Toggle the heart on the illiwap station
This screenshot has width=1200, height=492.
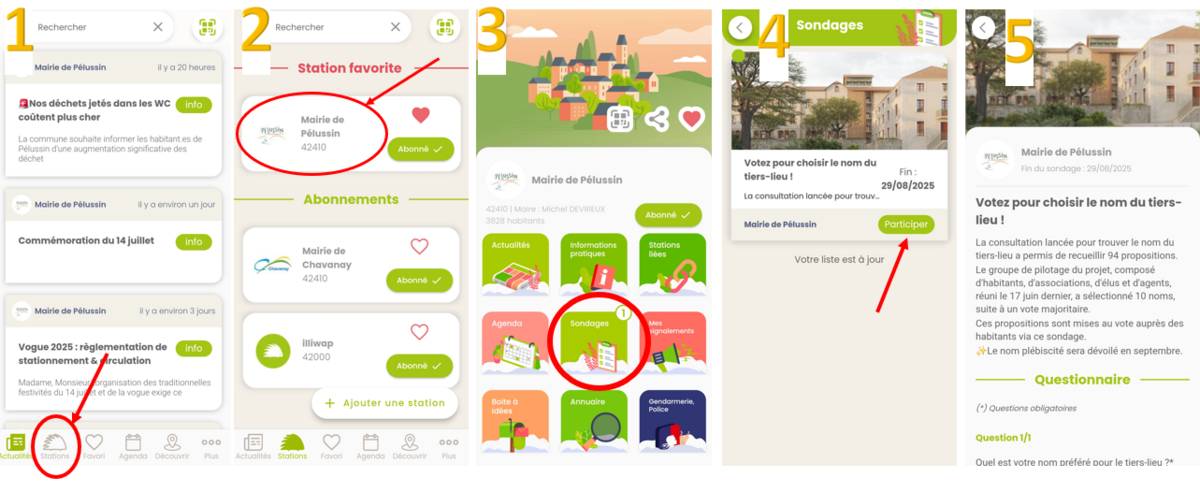(420, 332)
